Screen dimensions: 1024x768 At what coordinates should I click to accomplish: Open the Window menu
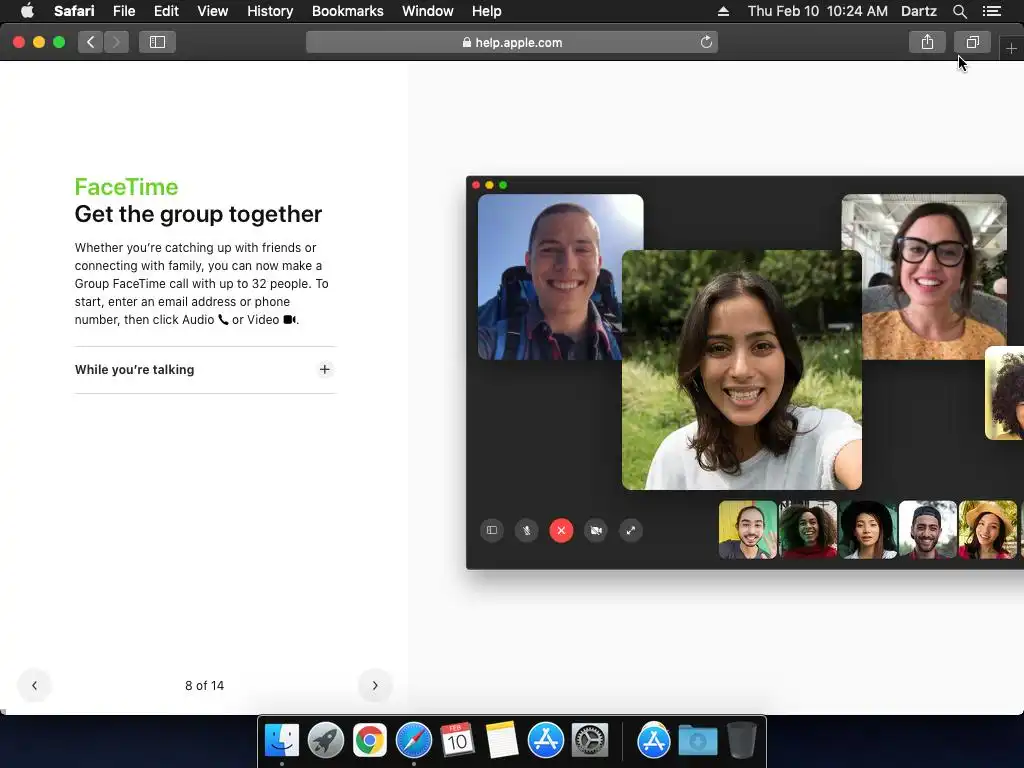pyautogui.click(x=428, y=11)
